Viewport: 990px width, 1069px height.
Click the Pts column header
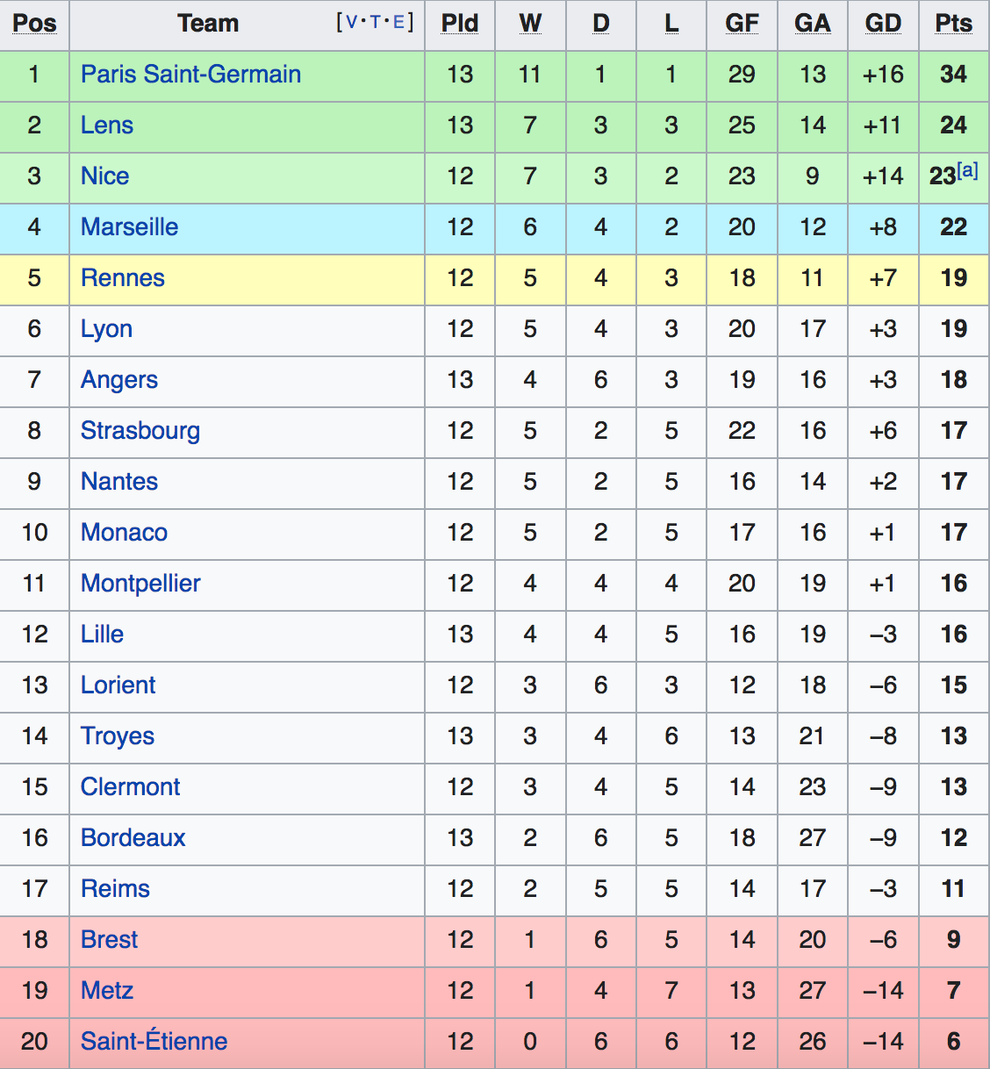coord(953,23)
